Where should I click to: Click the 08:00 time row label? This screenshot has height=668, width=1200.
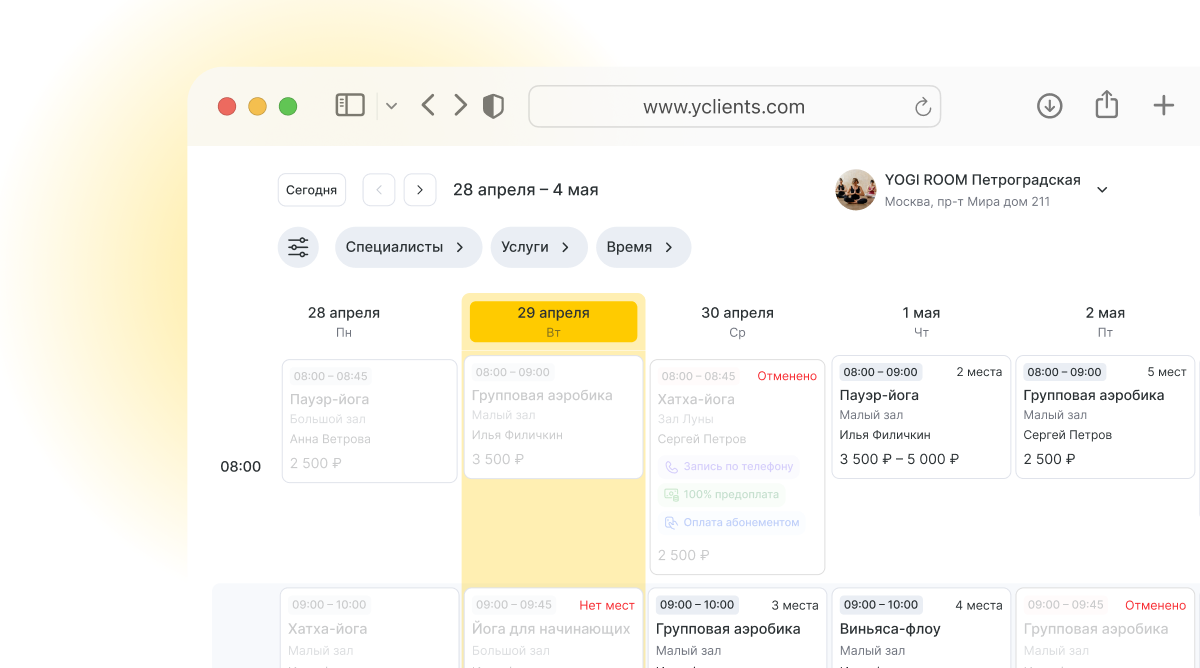pos(241,466)
